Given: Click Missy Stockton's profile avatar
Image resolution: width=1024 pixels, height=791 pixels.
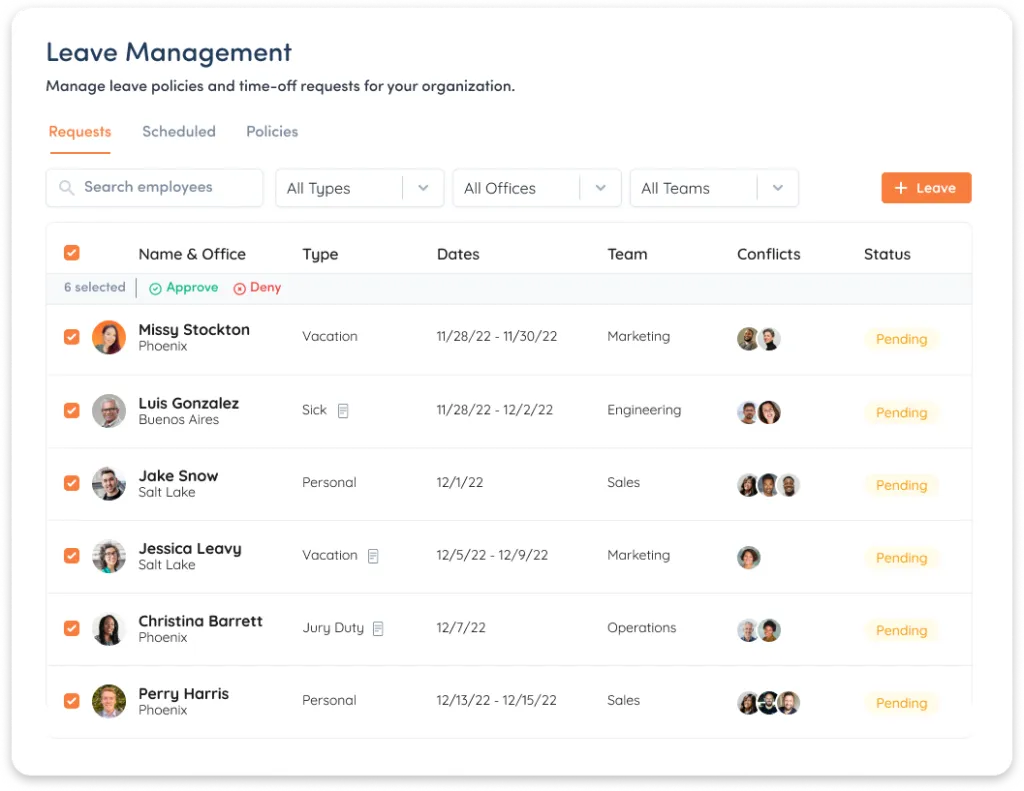Looking at the screenshot, I should [x=108, y=337].
